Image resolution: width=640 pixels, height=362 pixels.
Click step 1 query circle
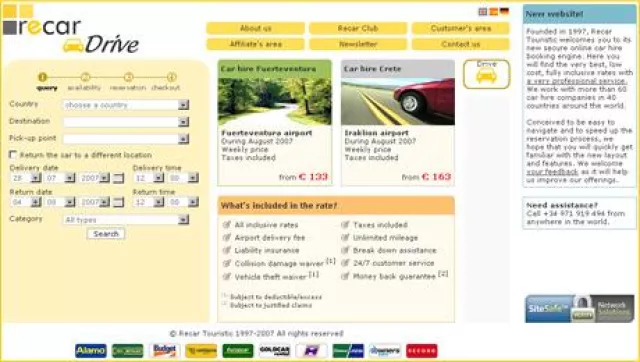[x=42, y=77]
